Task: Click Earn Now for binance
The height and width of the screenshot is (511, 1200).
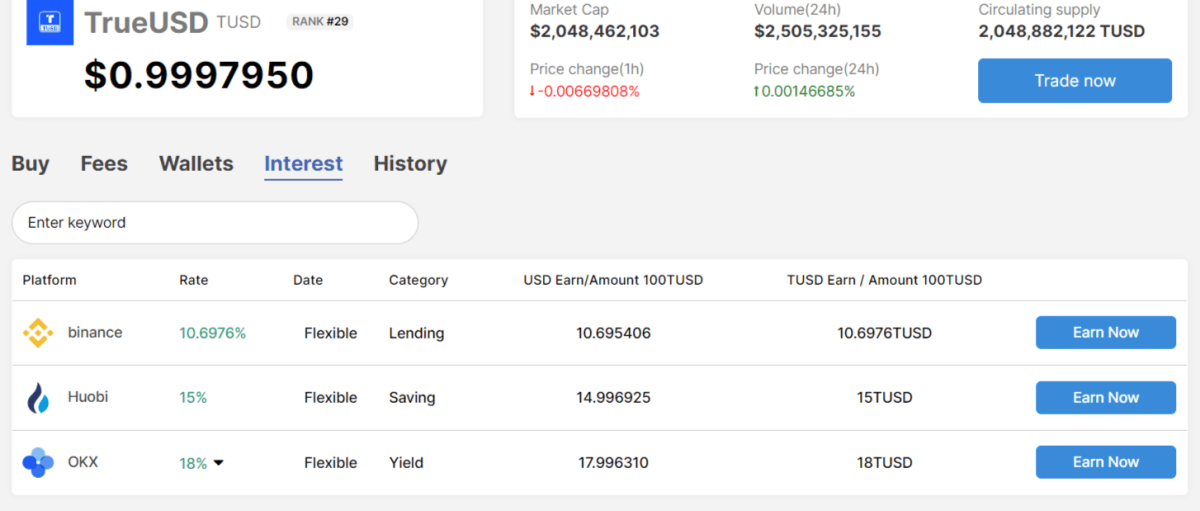Action: (1106, 332)
